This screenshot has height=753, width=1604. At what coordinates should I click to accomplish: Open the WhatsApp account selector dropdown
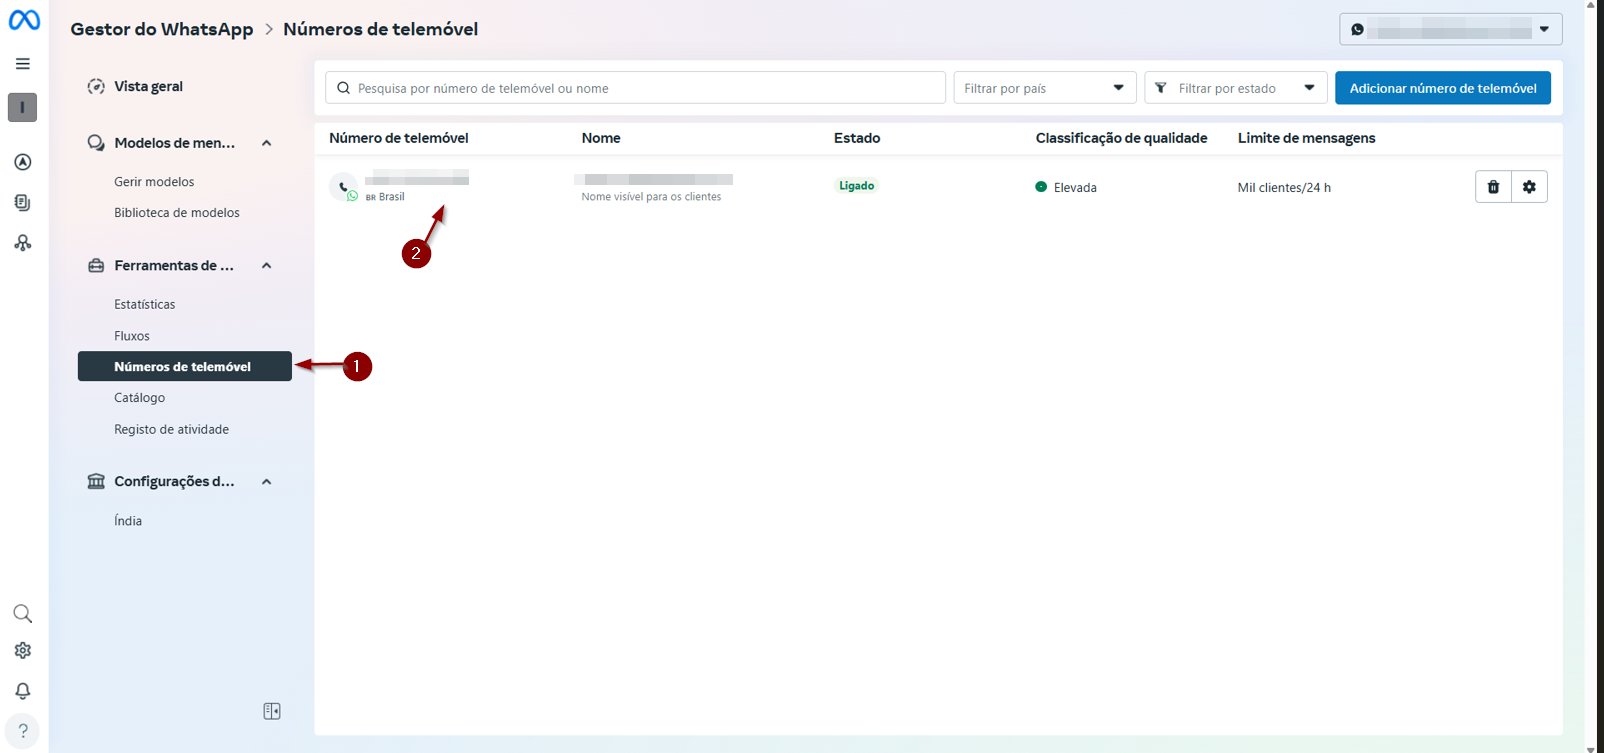(x=1450, y=29)
